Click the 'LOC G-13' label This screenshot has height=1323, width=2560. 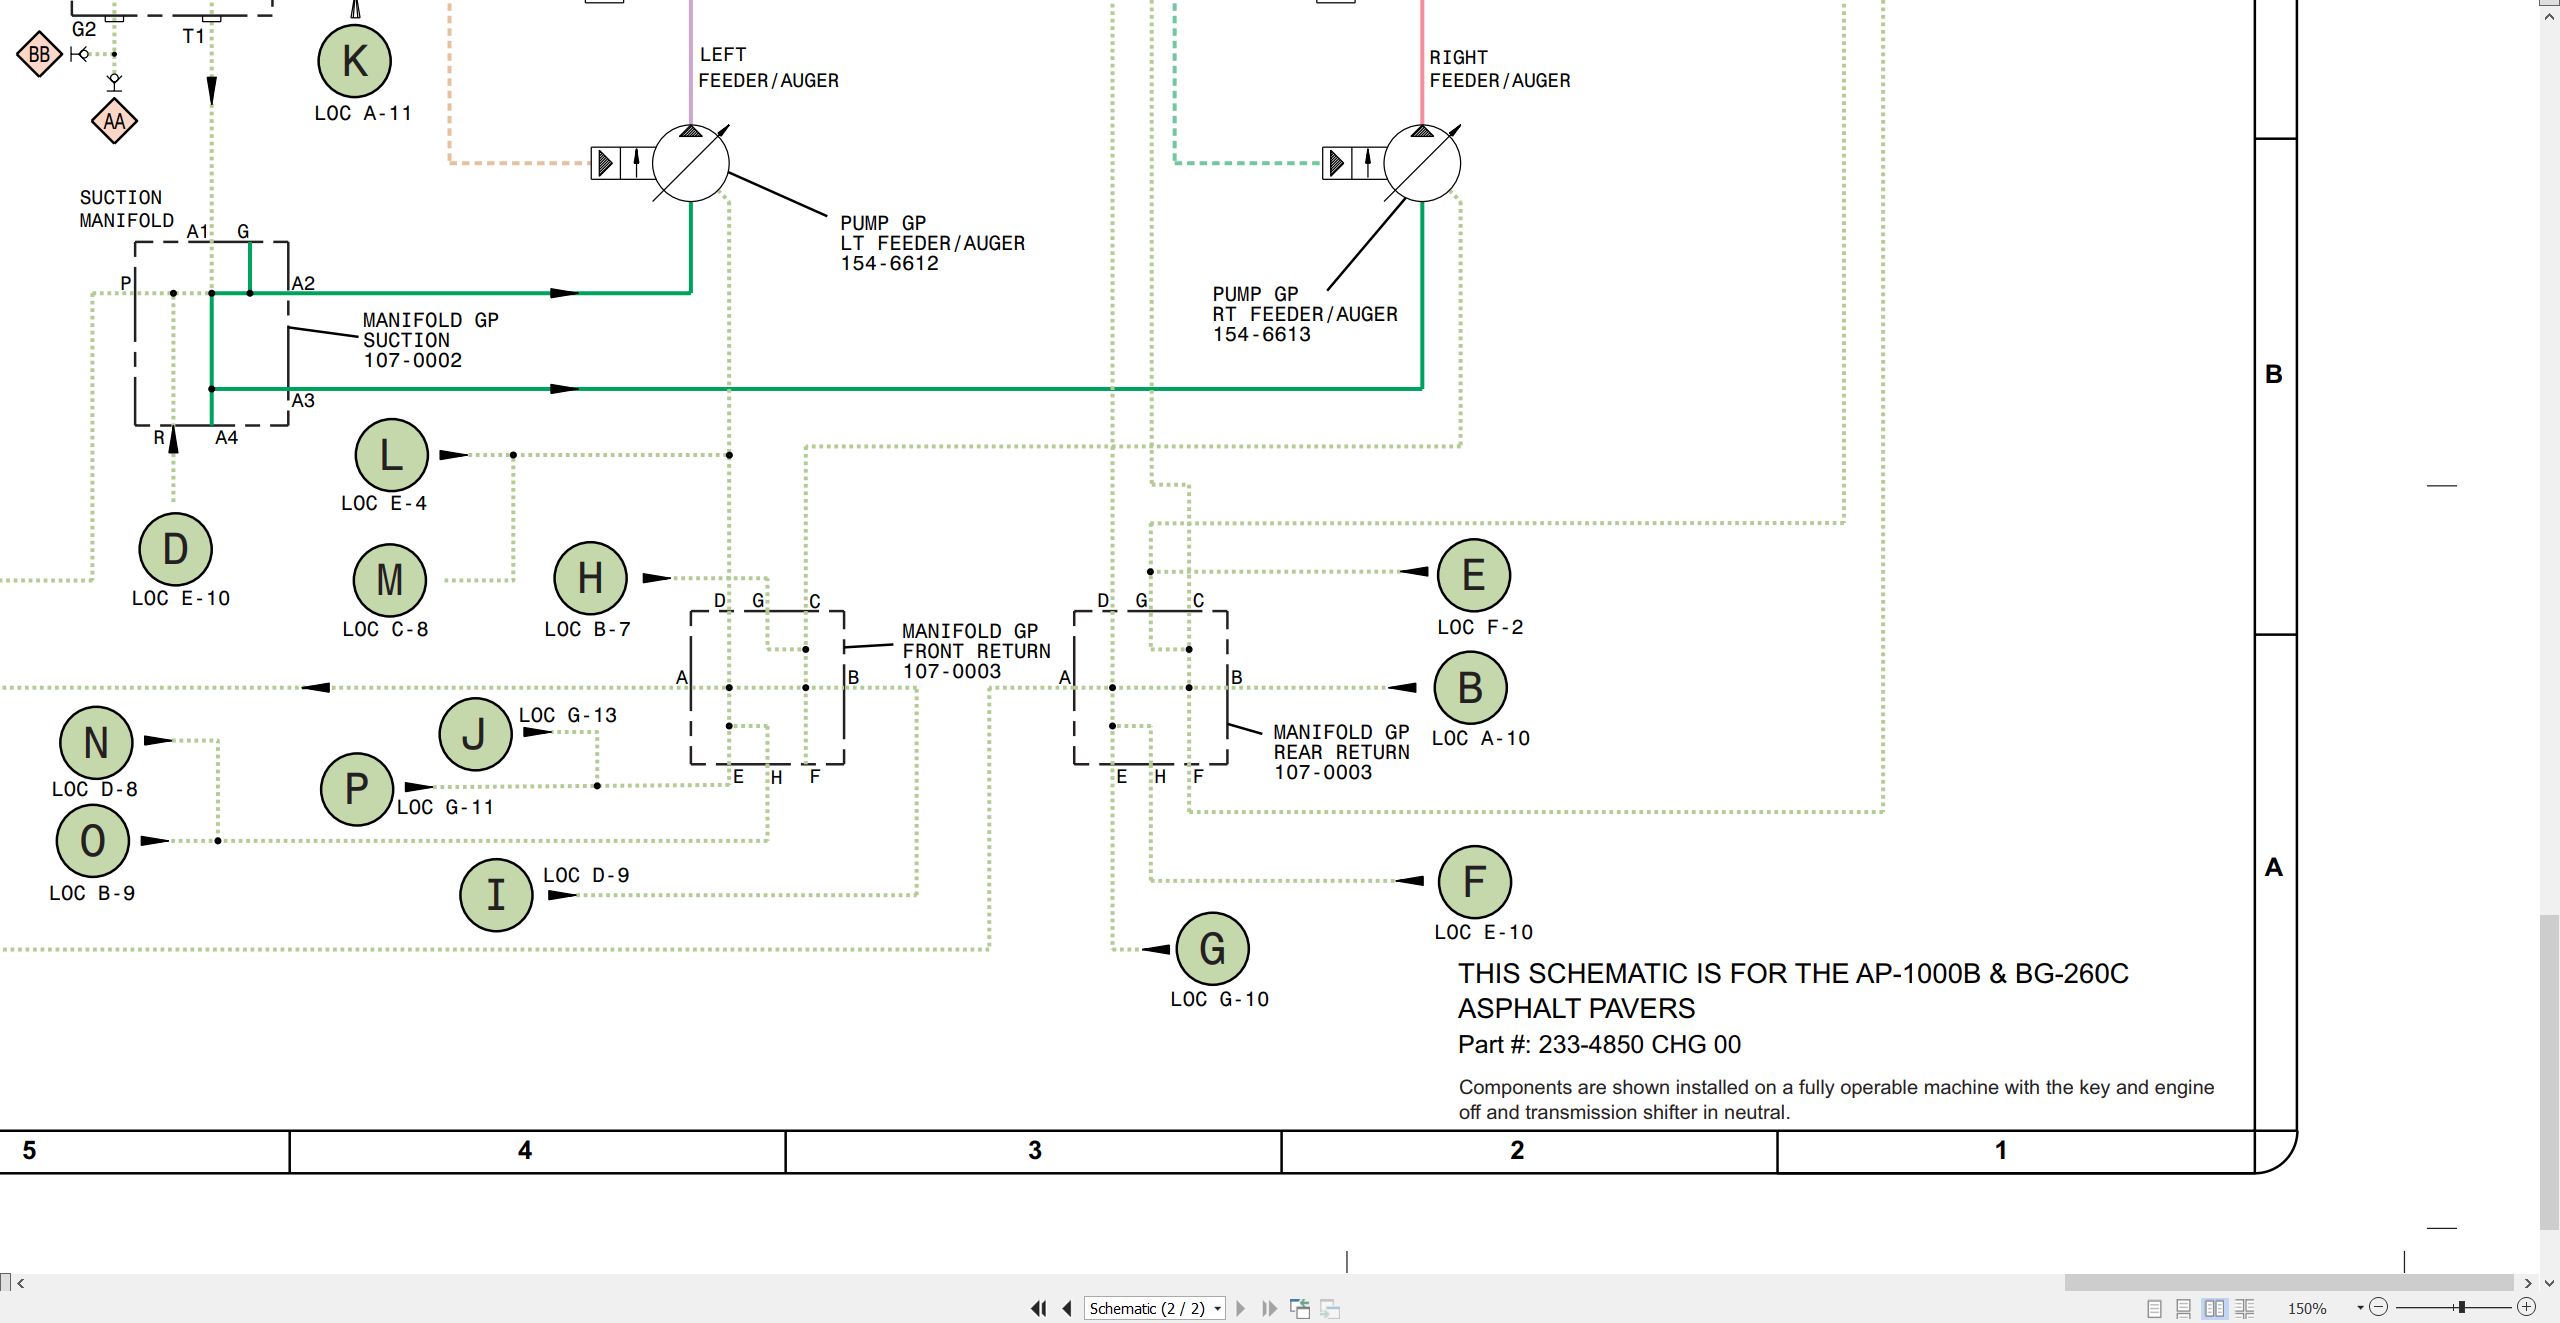point(567,716)
